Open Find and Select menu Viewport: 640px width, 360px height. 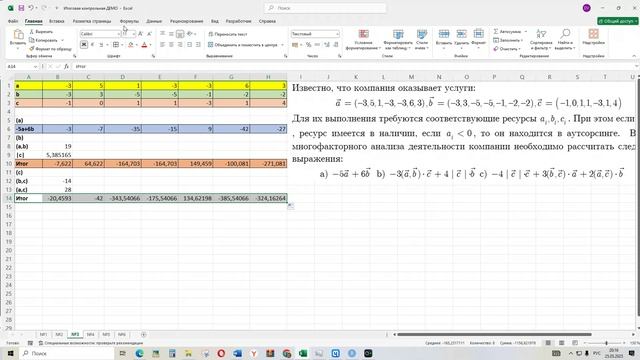tap(565, 40)
